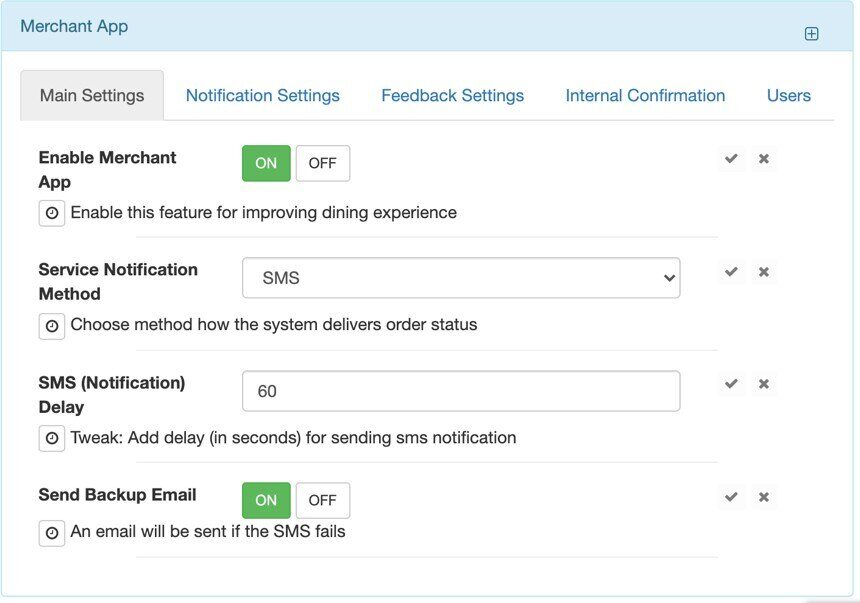
Task: Focus the SMS Notification Delay field
Action: point(461,391)
